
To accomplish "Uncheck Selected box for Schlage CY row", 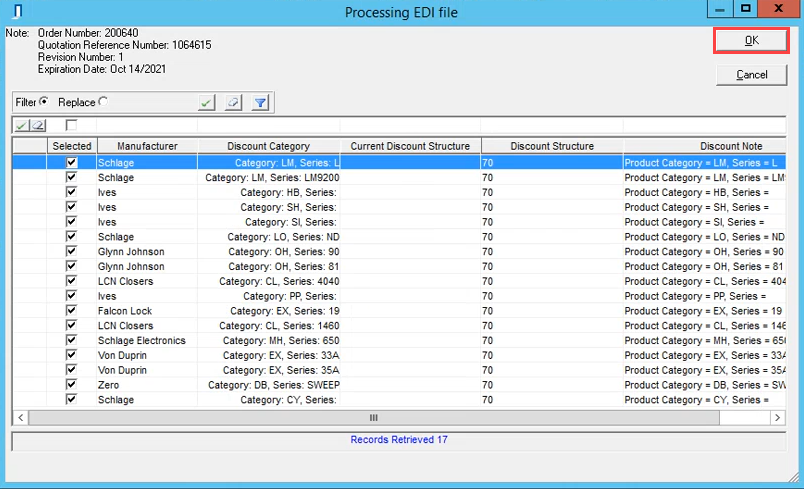I will point(71,400).
